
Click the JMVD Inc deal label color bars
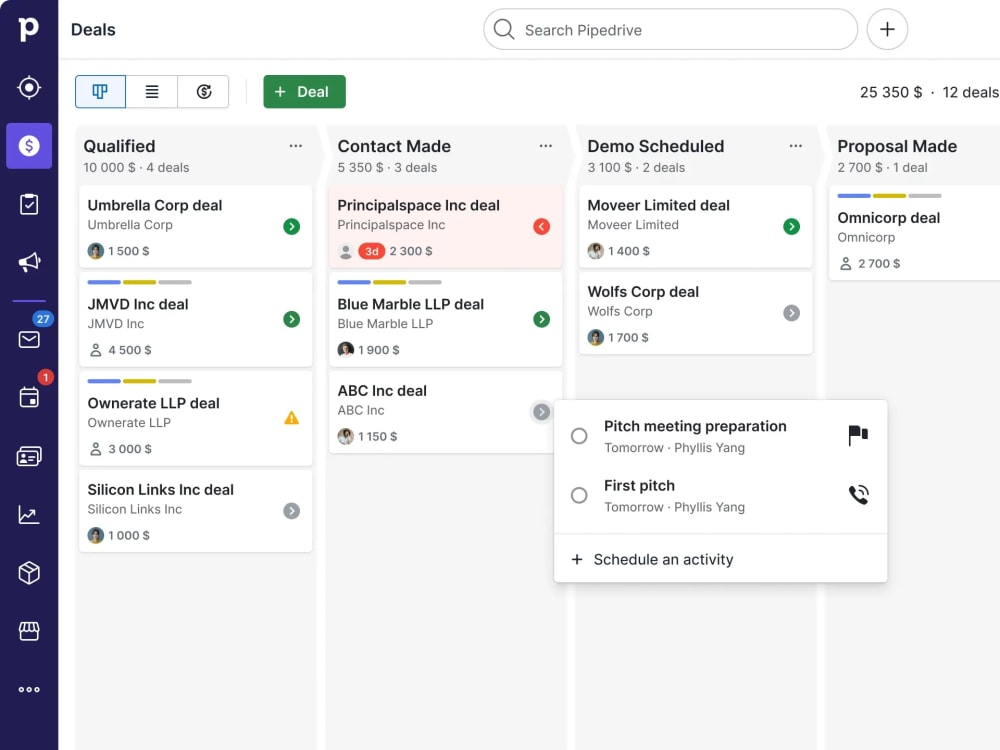pyautogui.click(x=139, y=282)
